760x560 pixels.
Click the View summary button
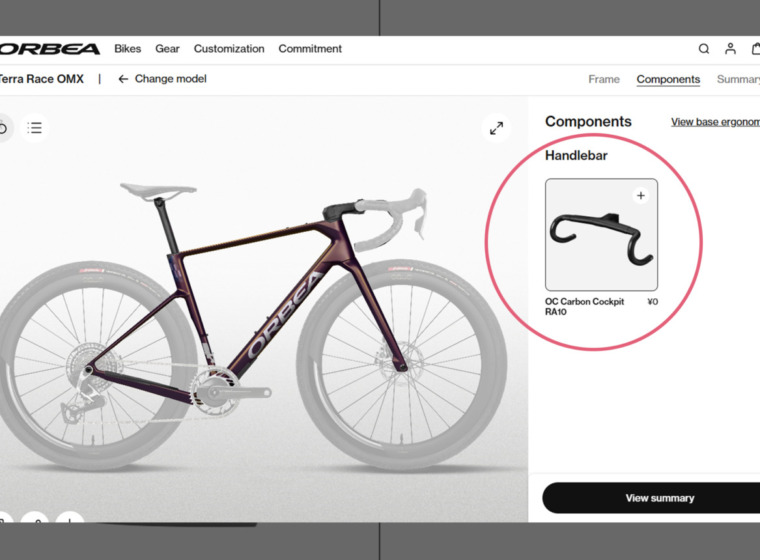[x=651, y=498]
